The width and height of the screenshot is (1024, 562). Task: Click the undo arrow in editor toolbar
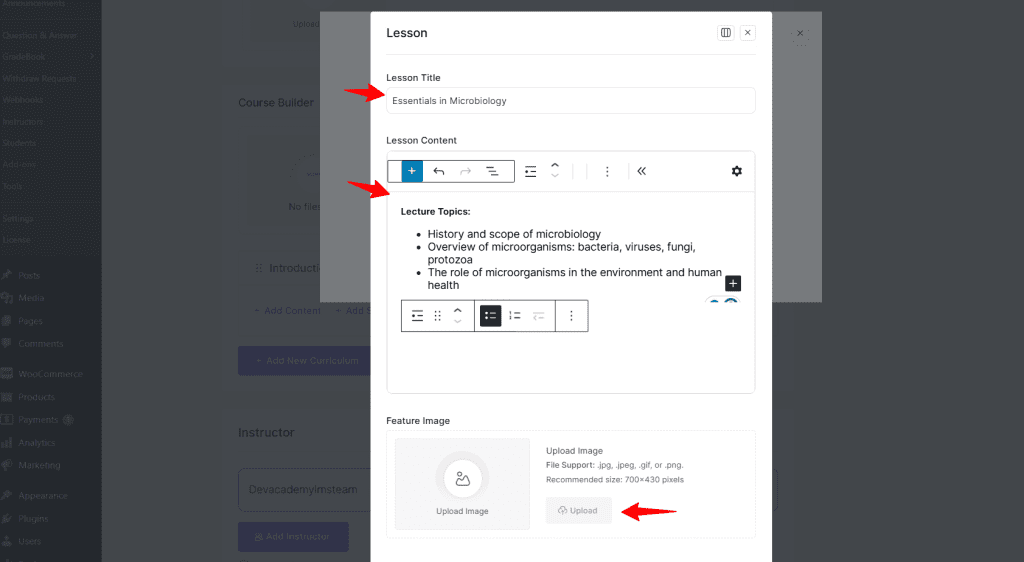[x=439, y=171]
